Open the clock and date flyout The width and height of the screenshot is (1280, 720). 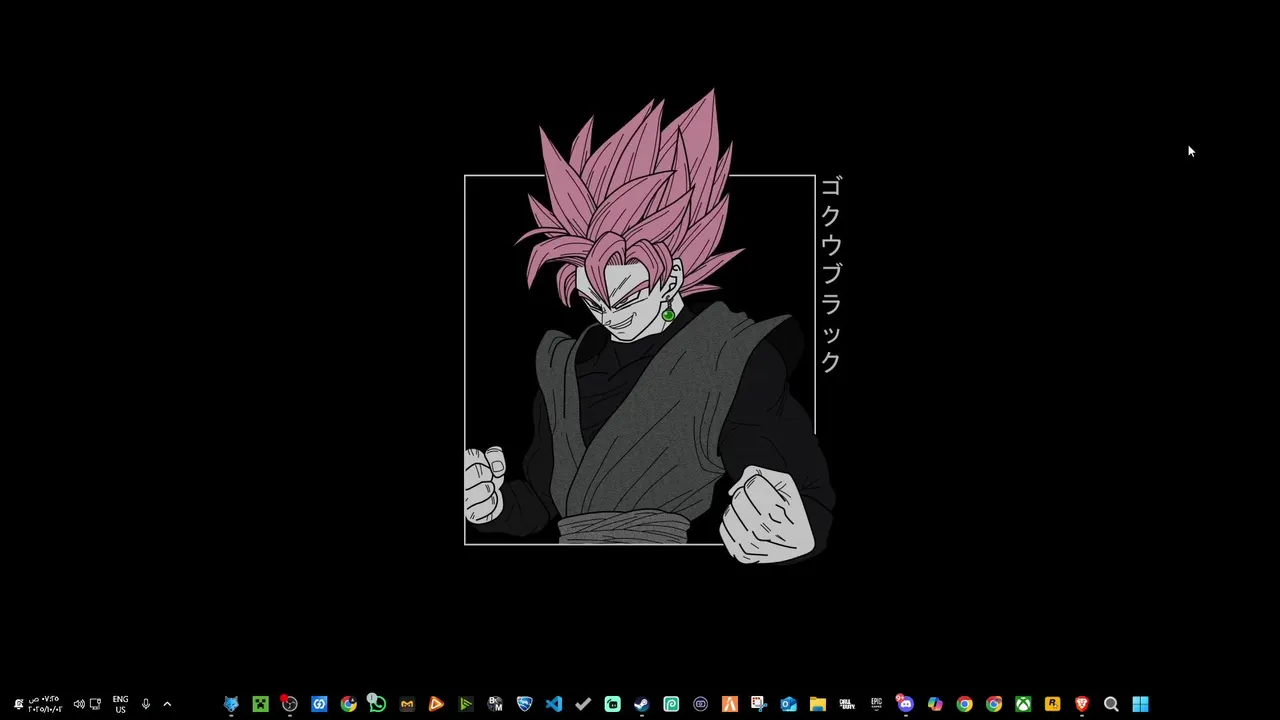click(44, 704)
